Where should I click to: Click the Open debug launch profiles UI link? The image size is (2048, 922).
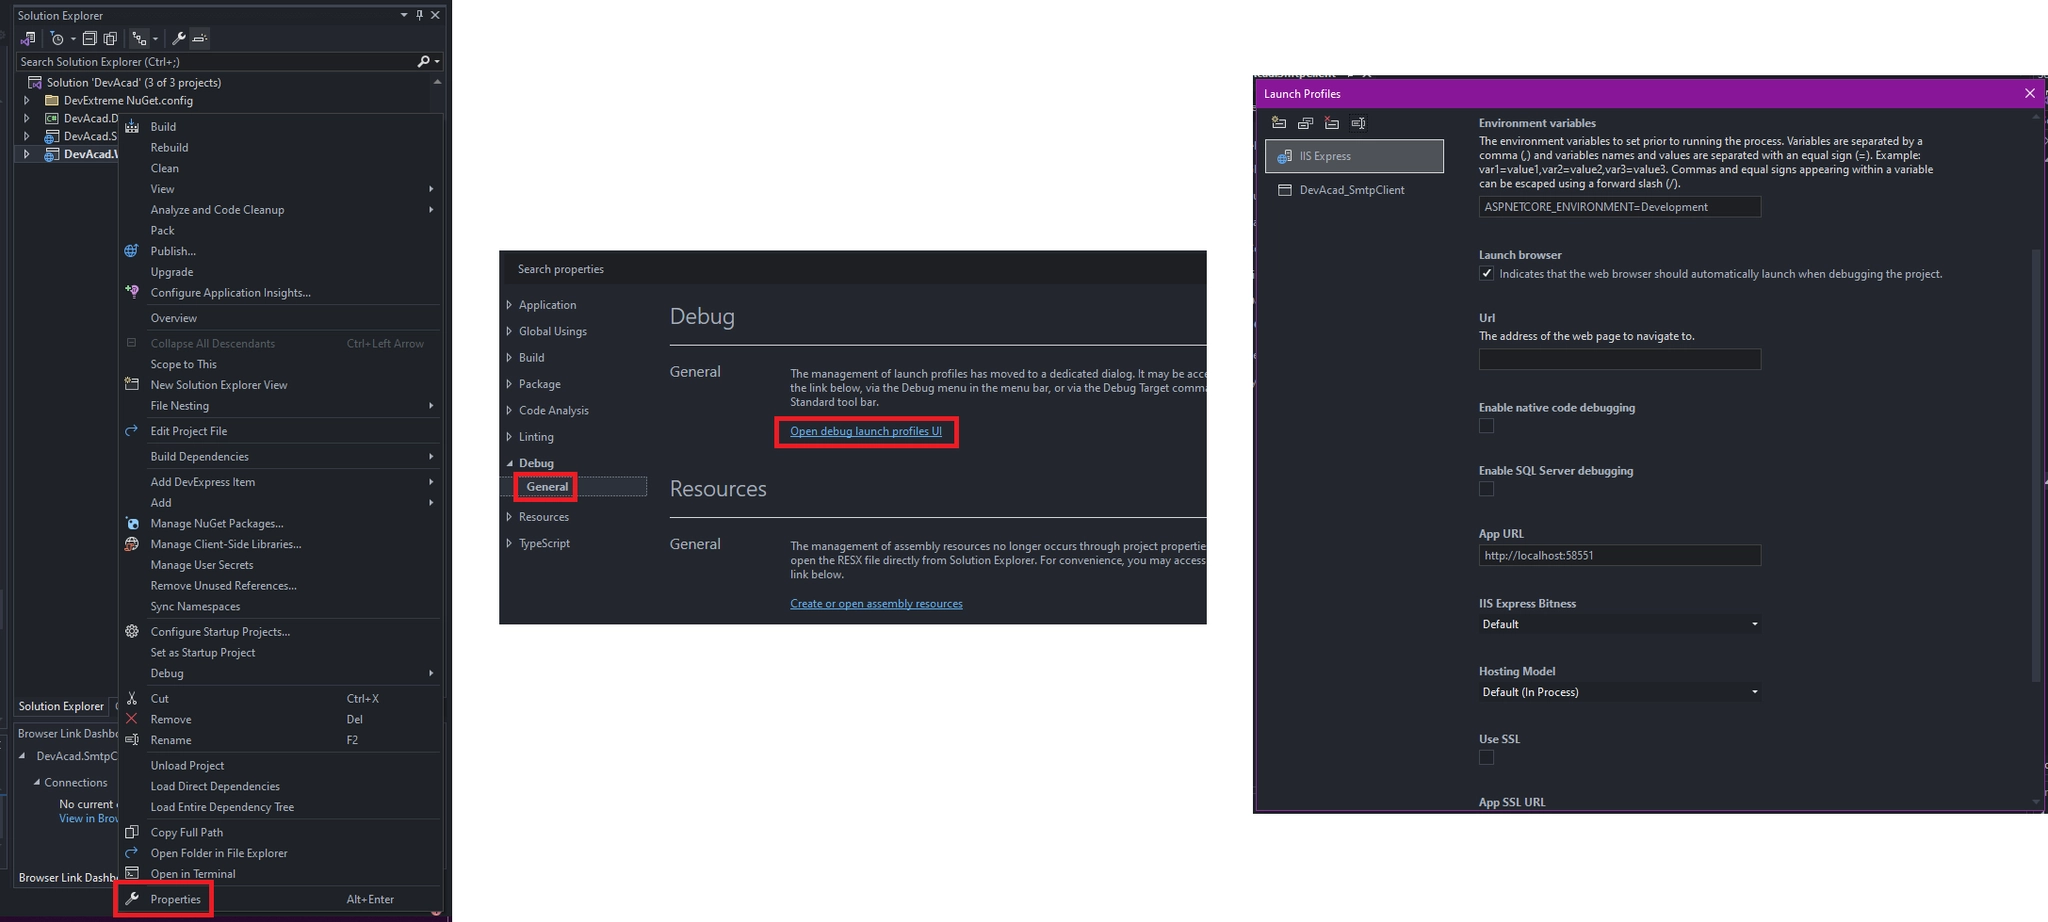pyautogui.click(x=865, y=431)
